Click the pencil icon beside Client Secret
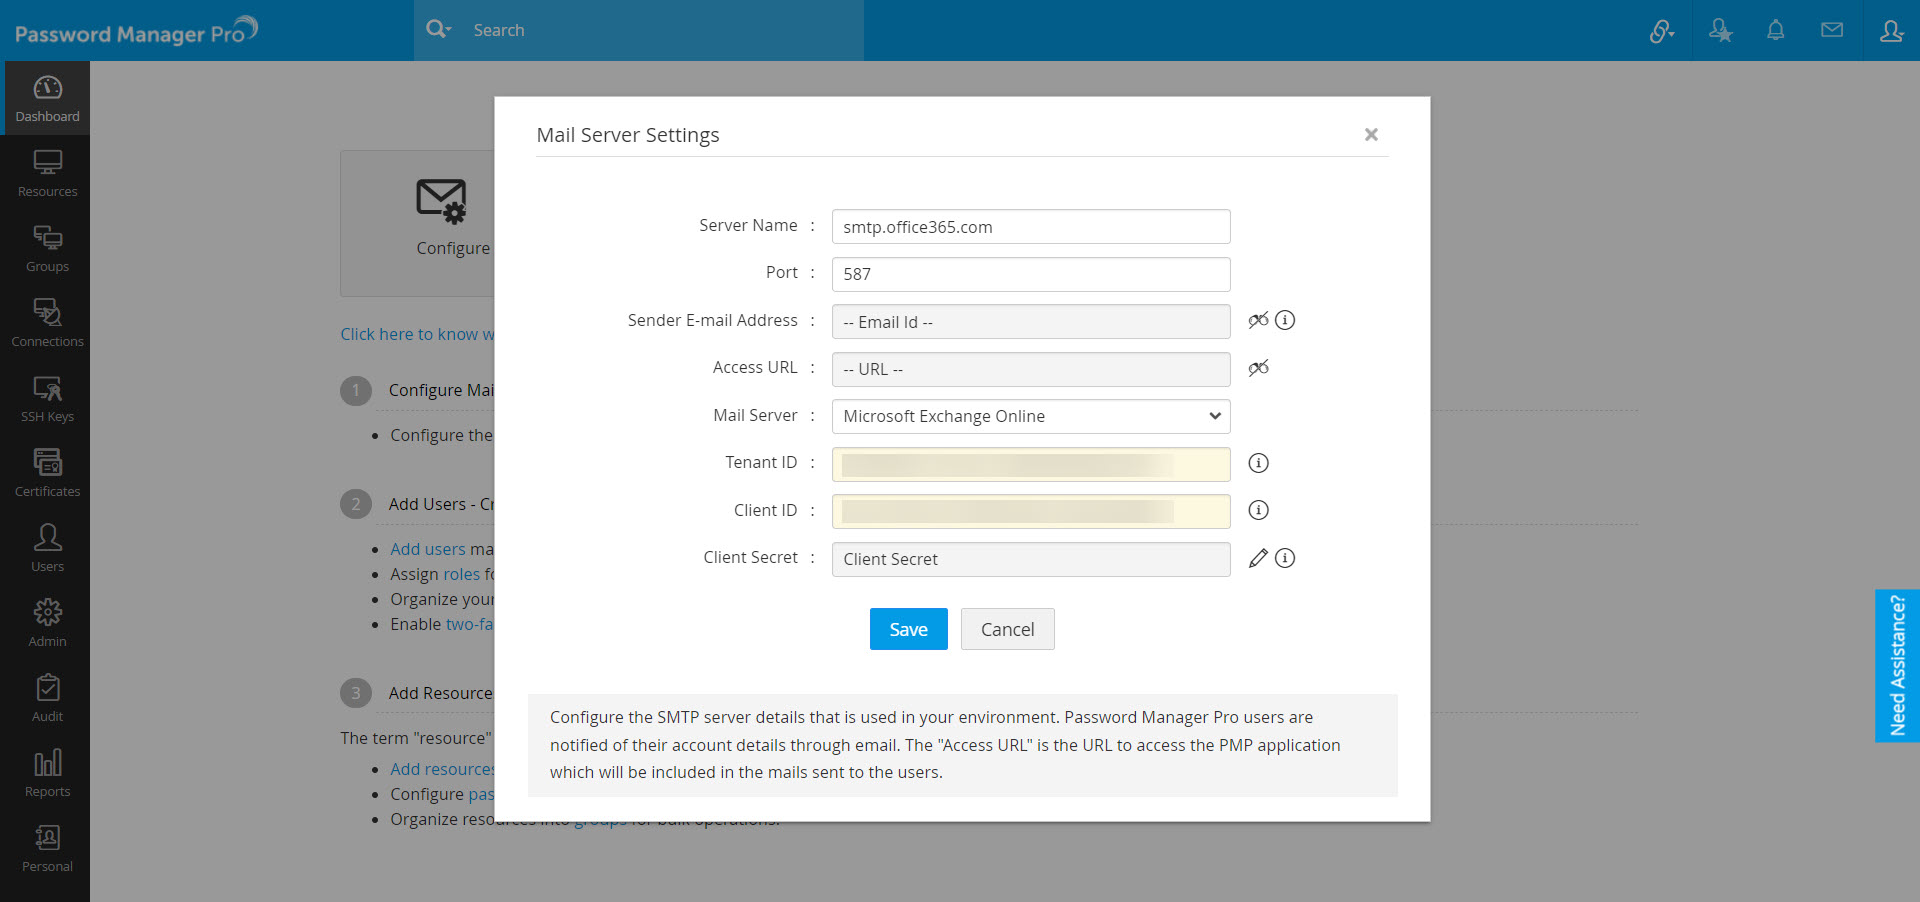The width and height of the screenshot is (1920, 902). 1258,558
